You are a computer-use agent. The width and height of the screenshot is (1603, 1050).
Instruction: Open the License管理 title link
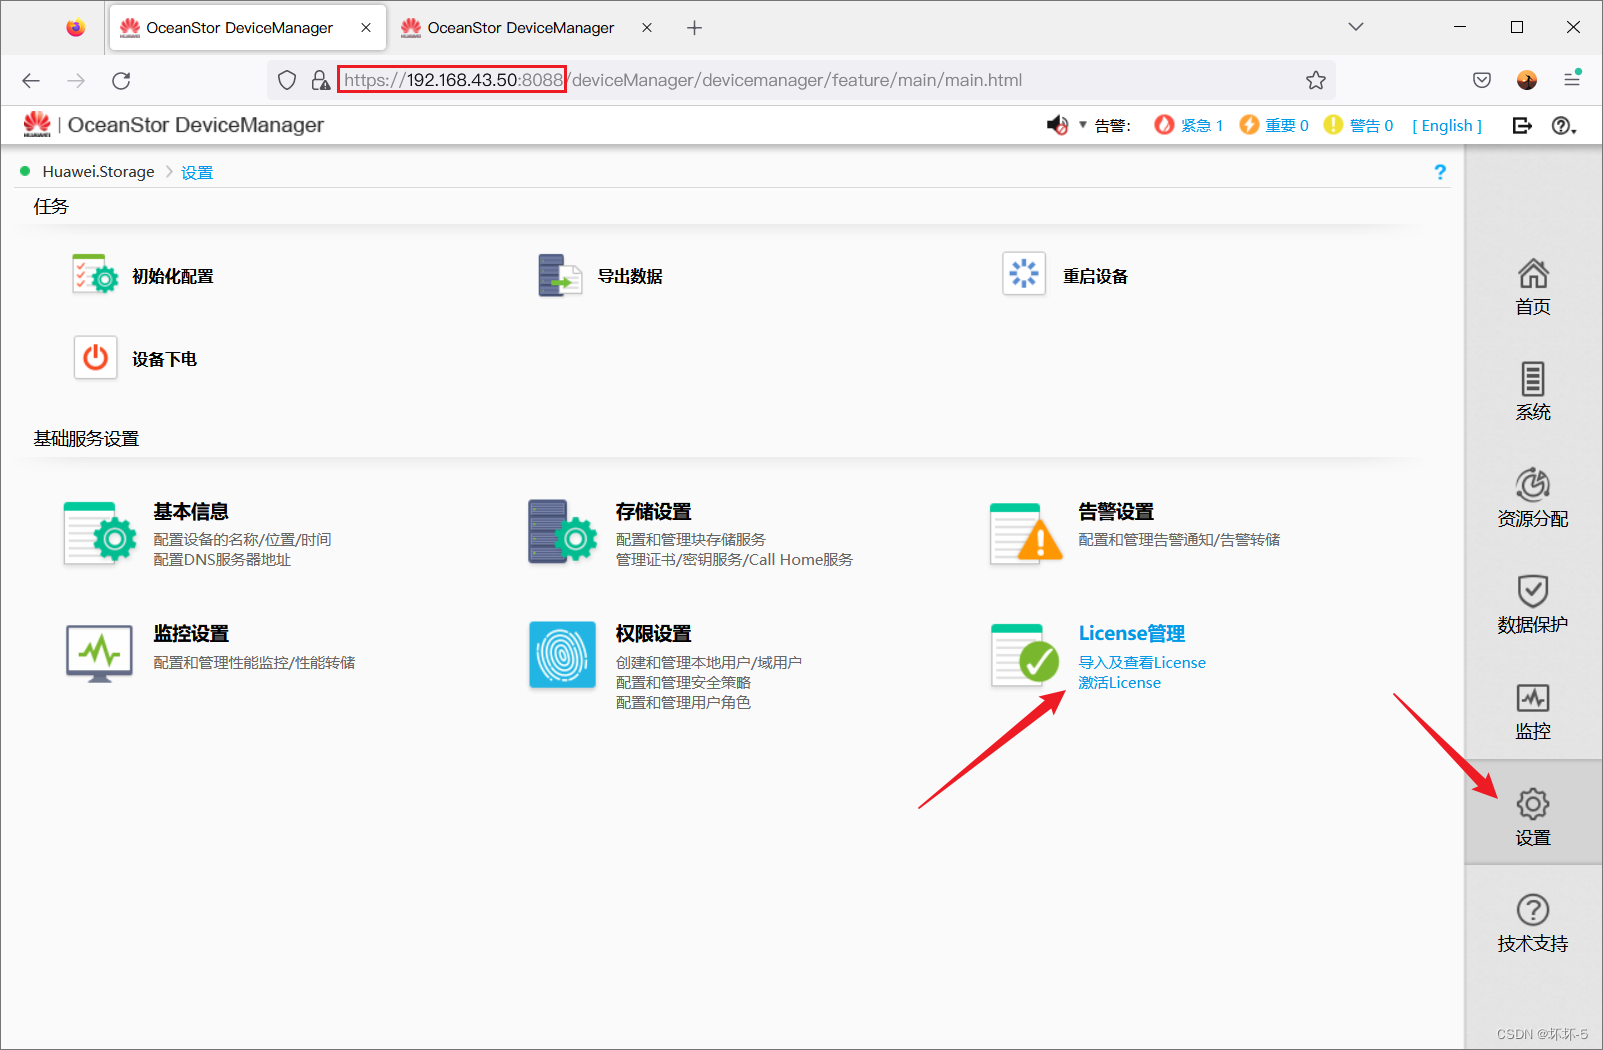click(x=1132, y=633)
